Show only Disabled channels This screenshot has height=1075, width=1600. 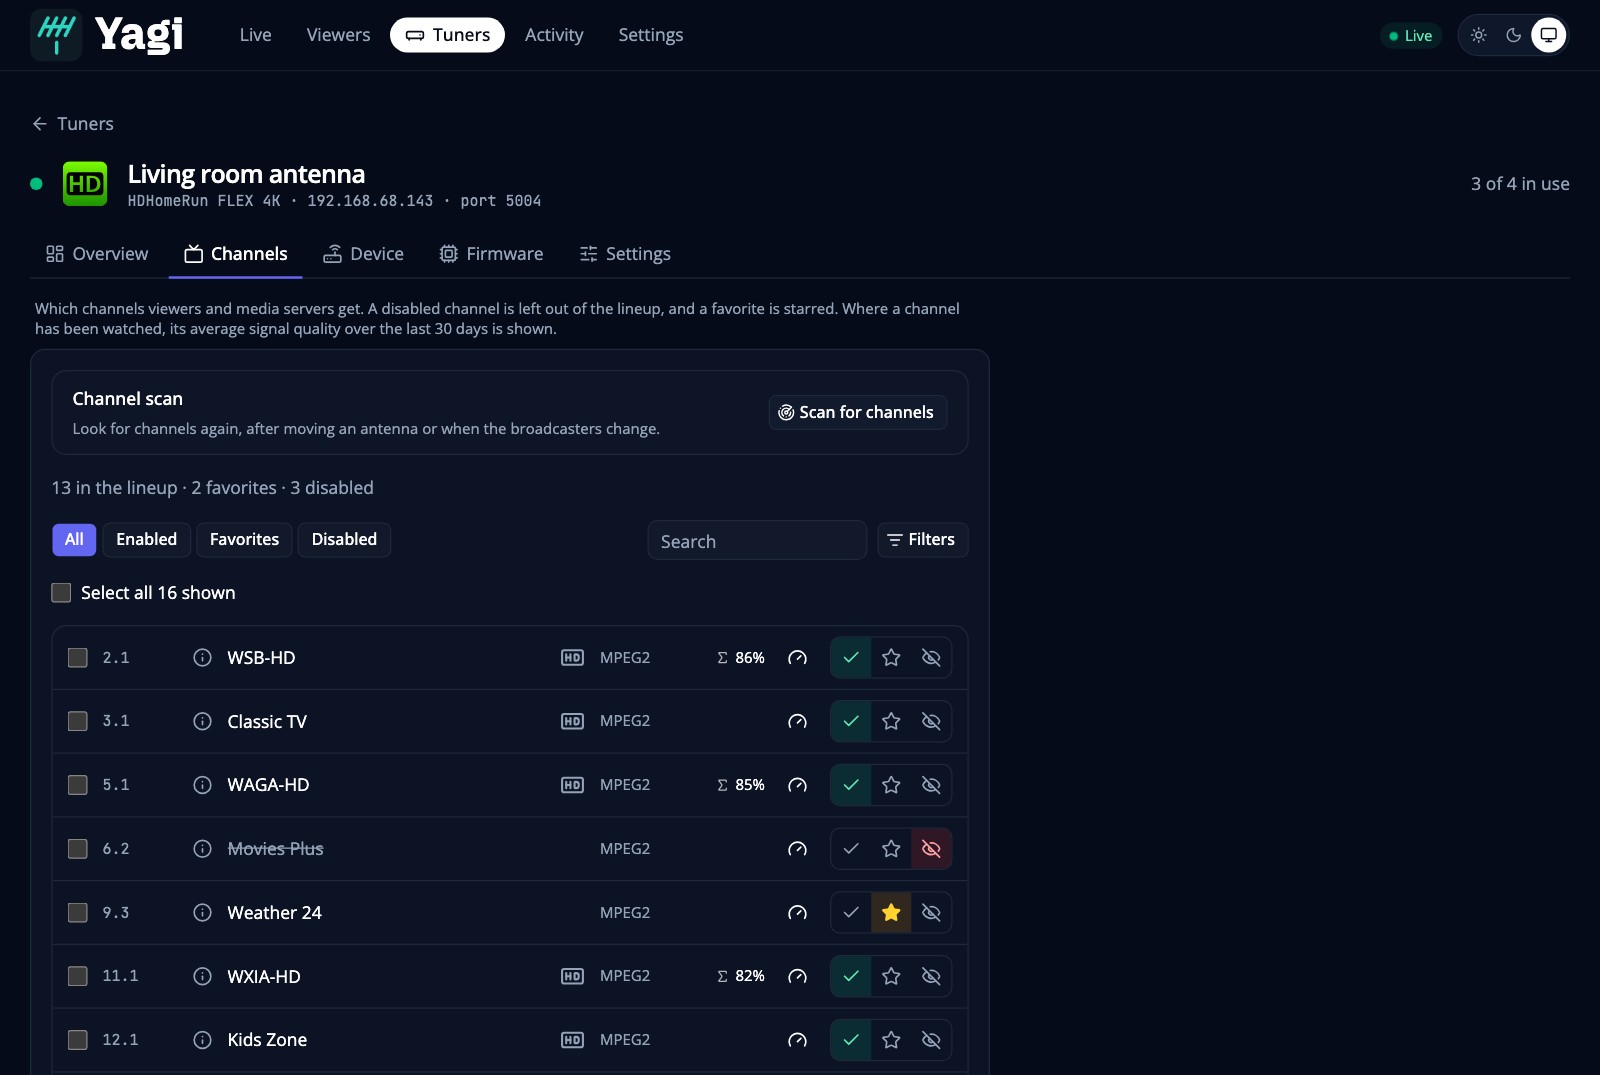point(344,540)
